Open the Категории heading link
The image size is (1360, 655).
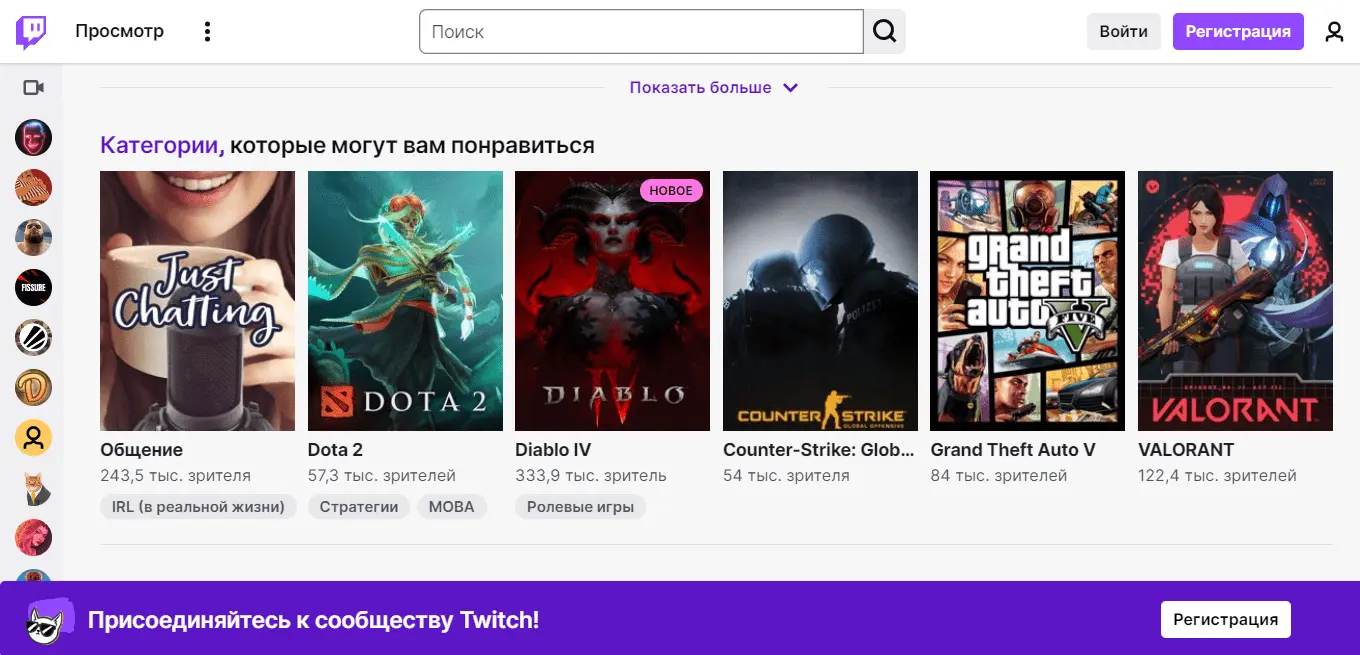pyautogui.click(x=162, y=146)
